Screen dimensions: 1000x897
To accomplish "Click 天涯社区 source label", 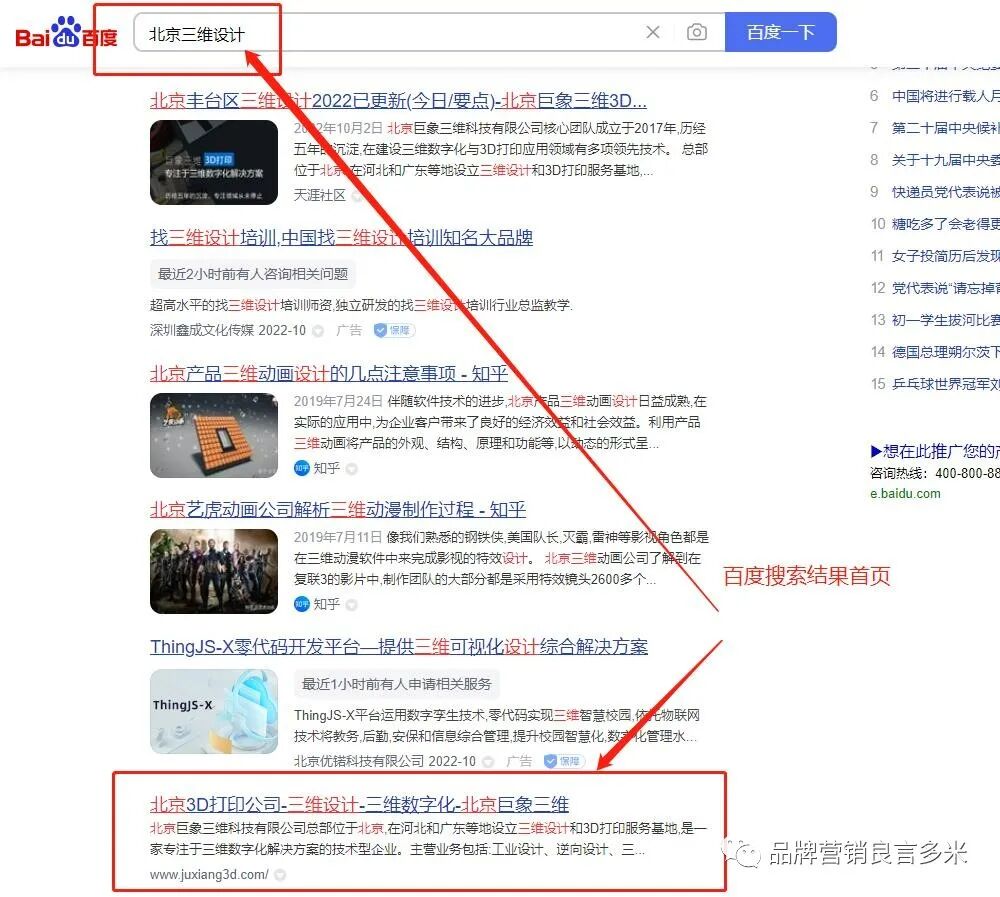I will click(320, 195).
